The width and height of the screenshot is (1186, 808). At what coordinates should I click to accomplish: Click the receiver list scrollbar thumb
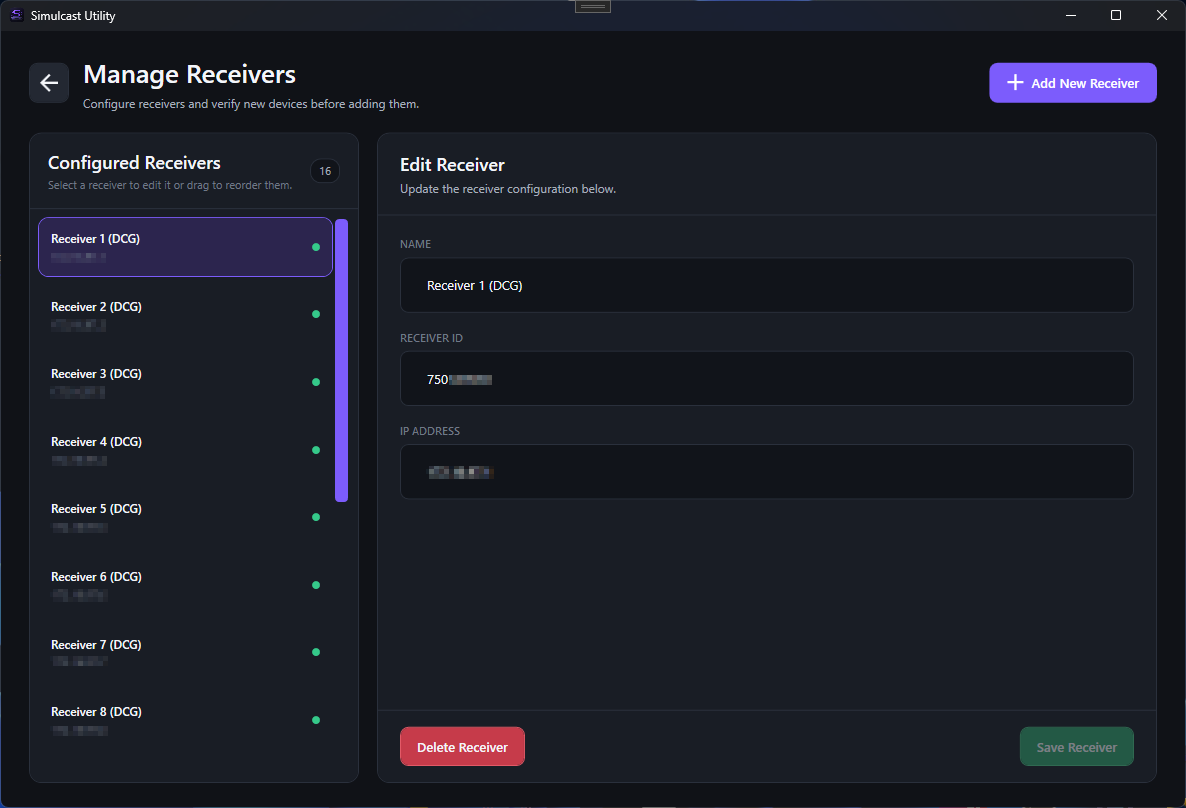(x=341, y=360)
